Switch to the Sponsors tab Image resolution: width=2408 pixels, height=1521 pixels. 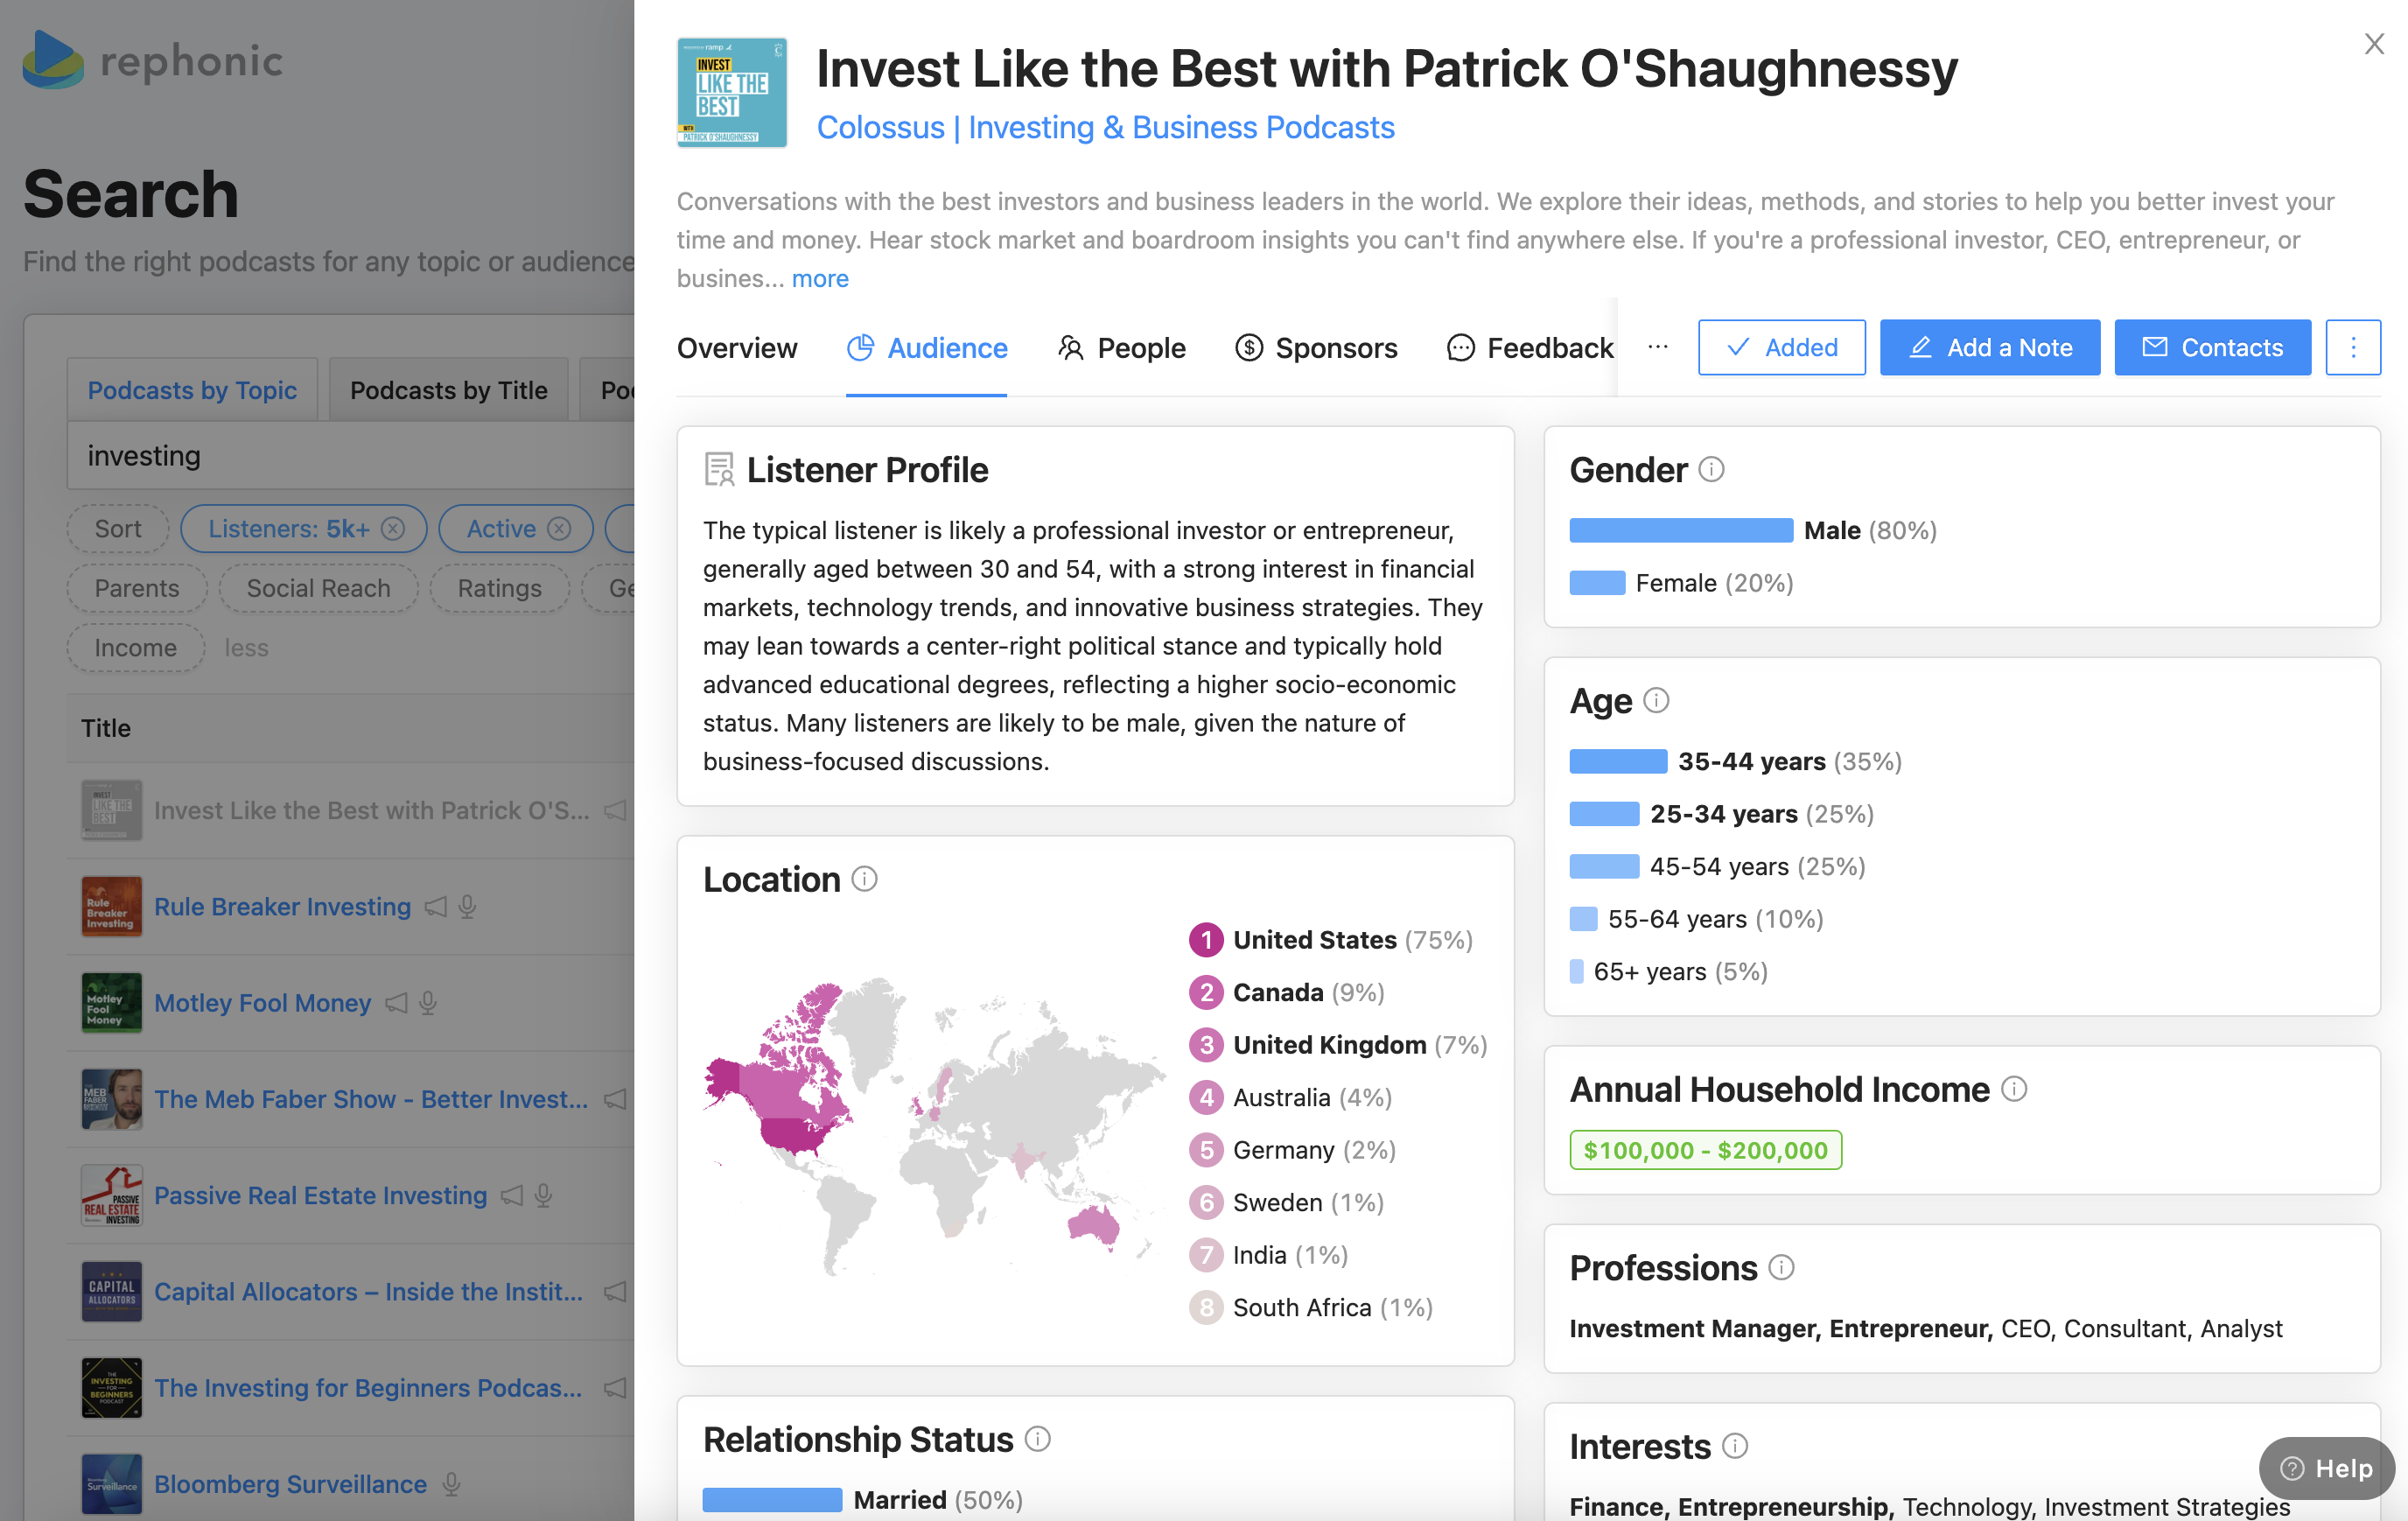coord(1316,347)
